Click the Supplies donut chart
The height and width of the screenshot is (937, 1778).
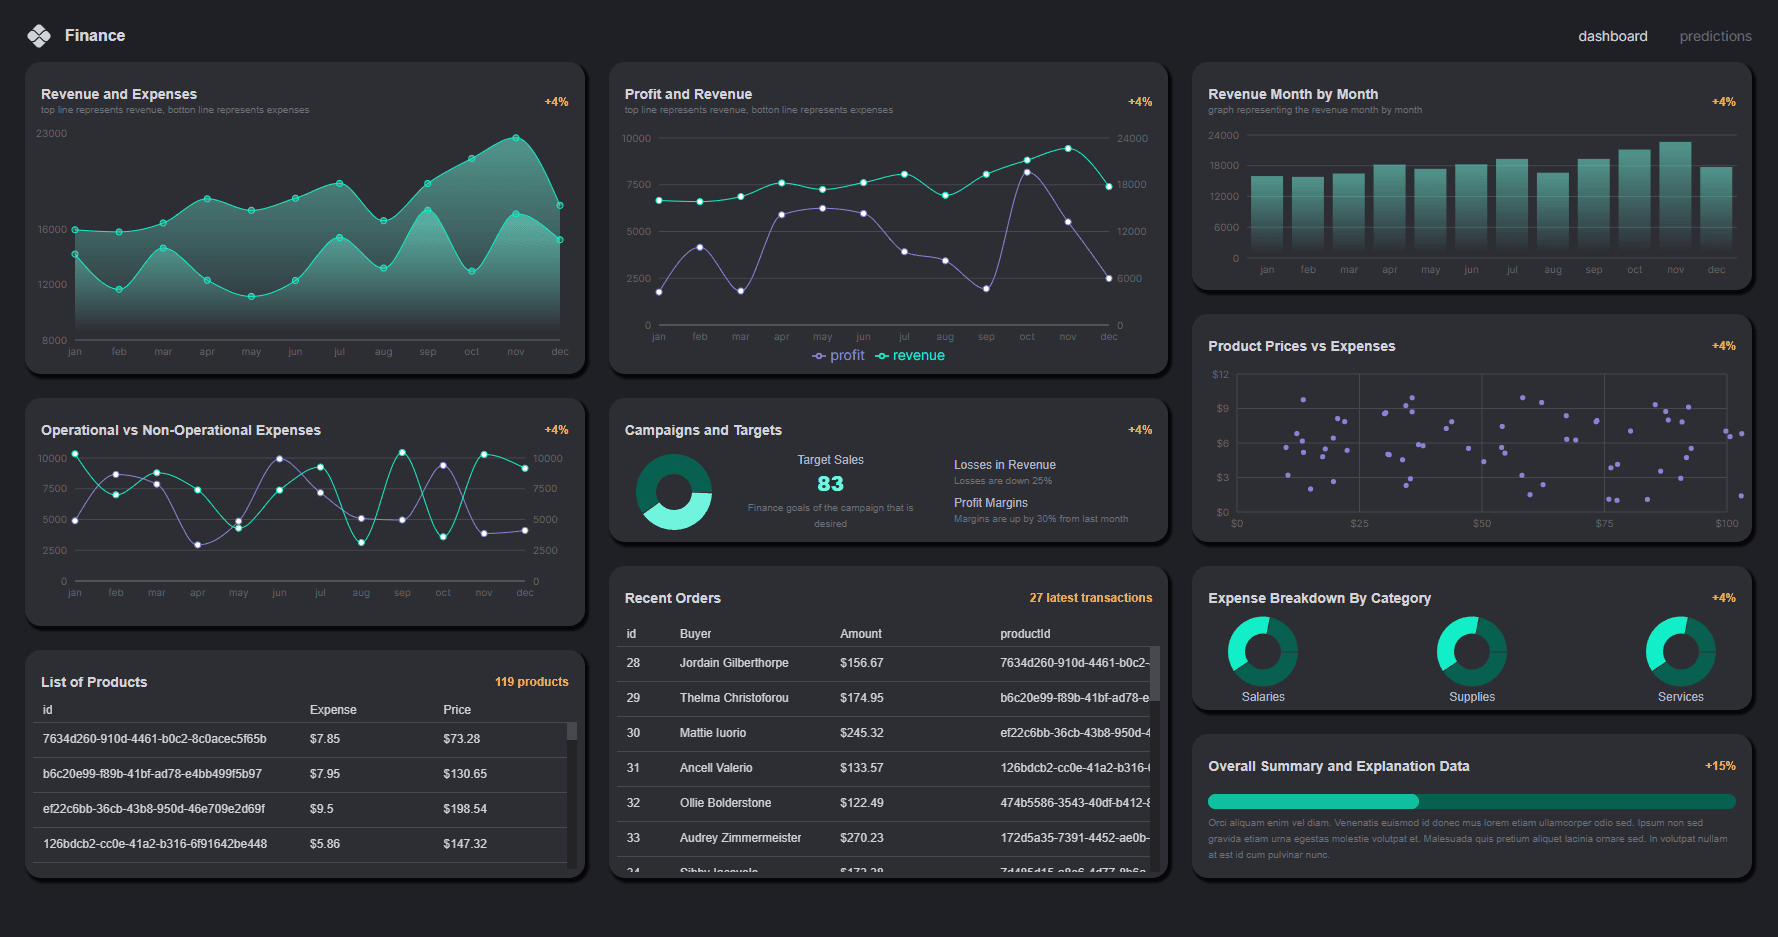pos(1471,651)
